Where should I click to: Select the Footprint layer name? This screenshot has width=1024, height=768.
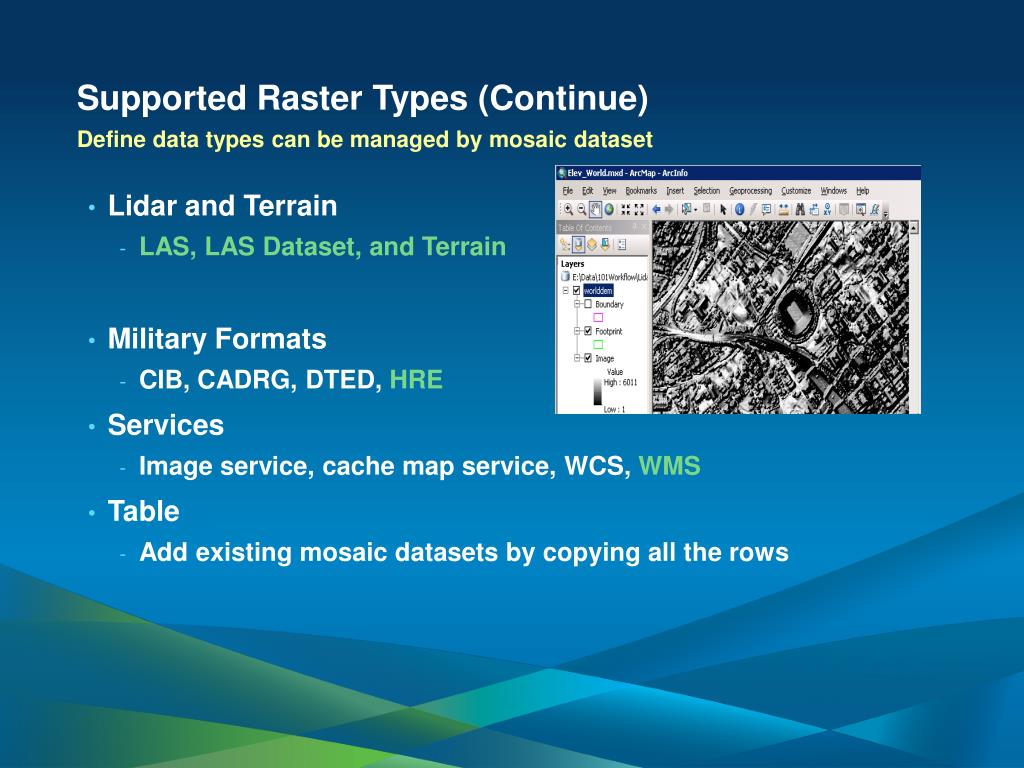click(x=609, y=331)
